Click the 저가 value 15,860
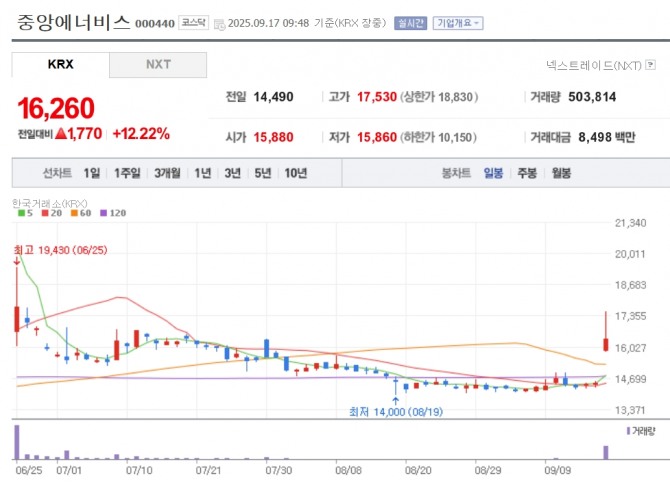The height and width of the screenshot is (487, 670). [x=377, y=137]
